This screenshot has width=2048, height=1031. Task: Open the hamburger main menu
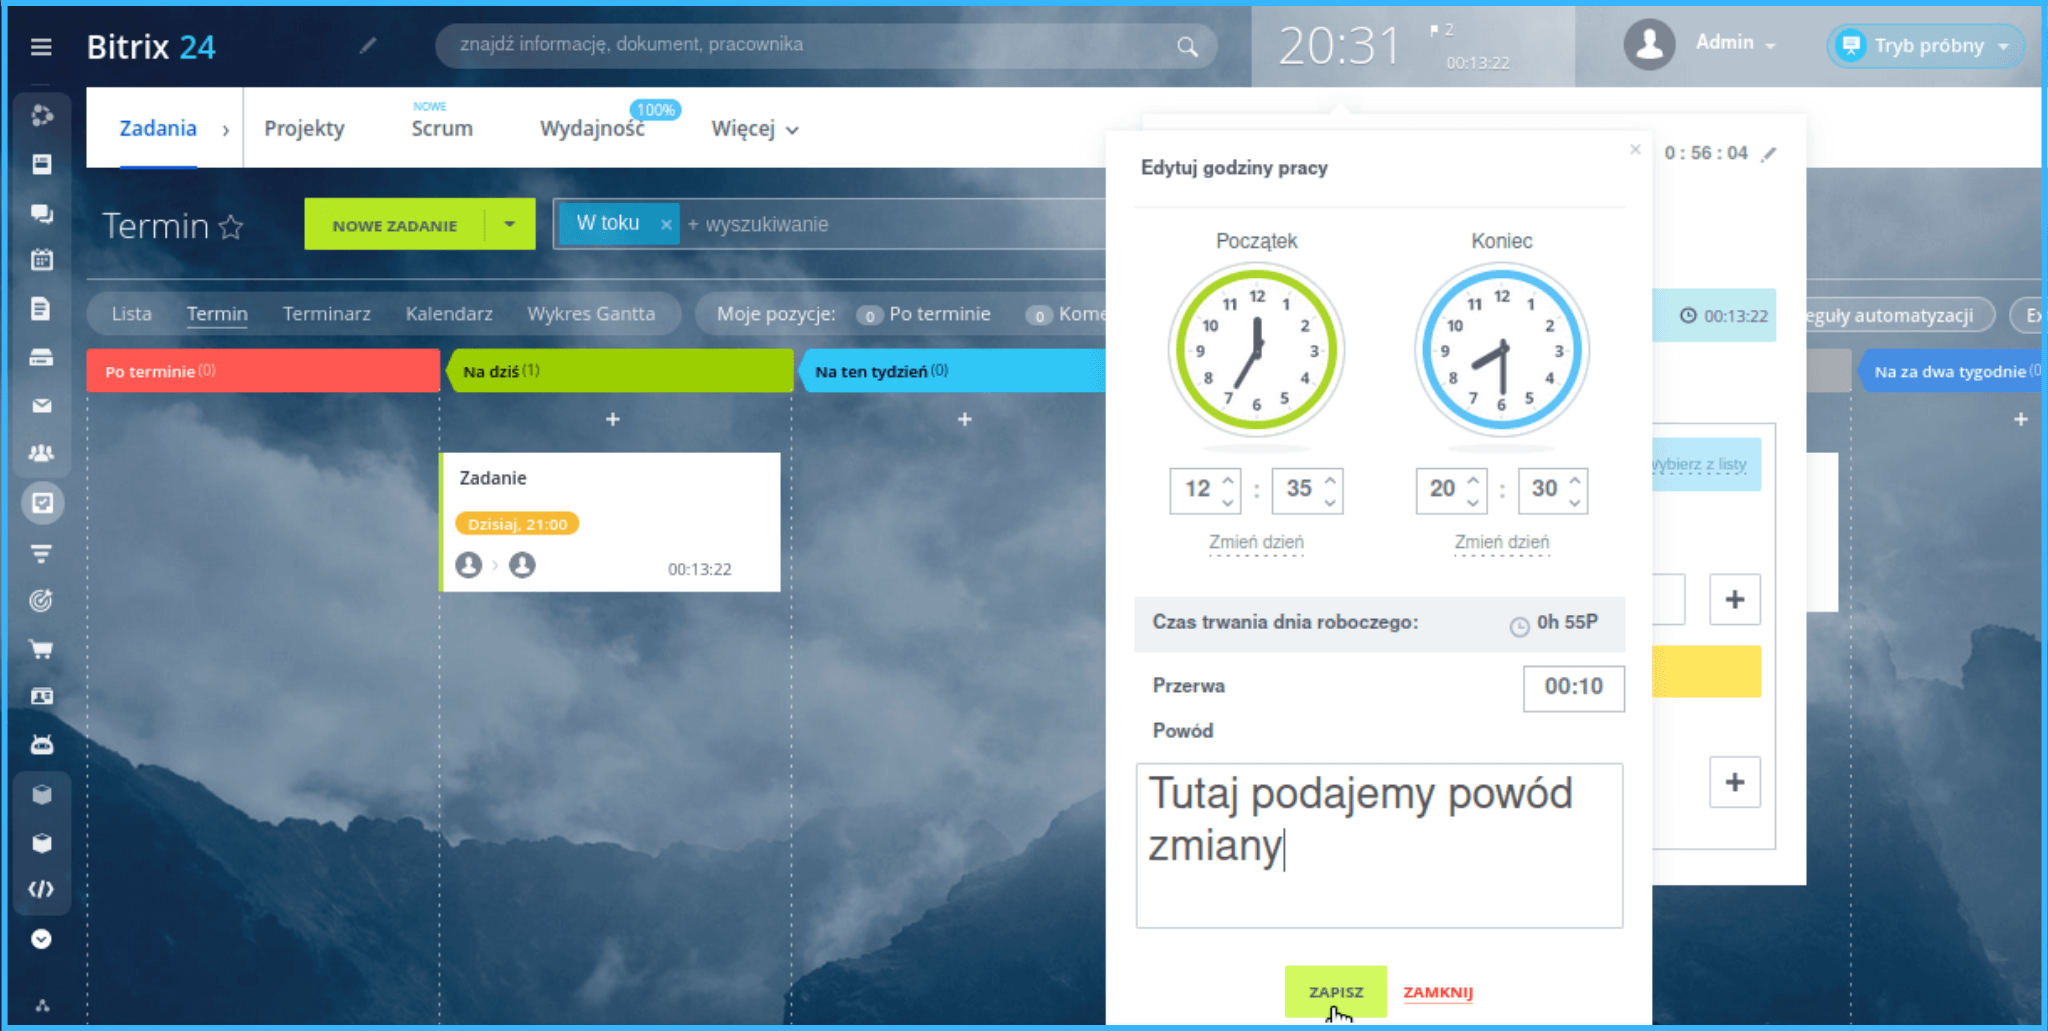pos(41,47)
